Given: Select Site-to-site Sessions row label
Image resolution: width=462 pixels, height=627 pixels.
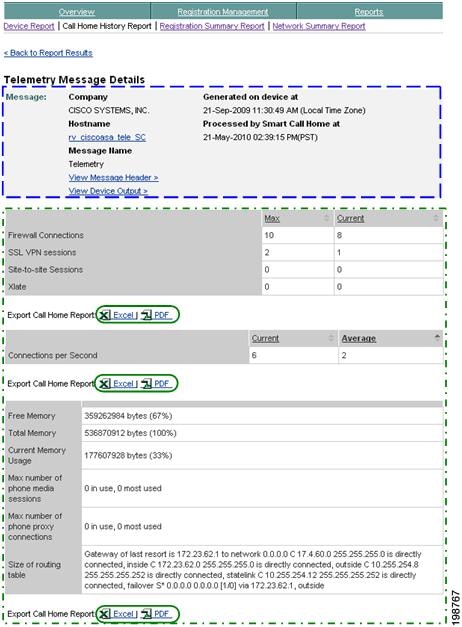Looking at the screenshot, I should (x=45, y=270).
